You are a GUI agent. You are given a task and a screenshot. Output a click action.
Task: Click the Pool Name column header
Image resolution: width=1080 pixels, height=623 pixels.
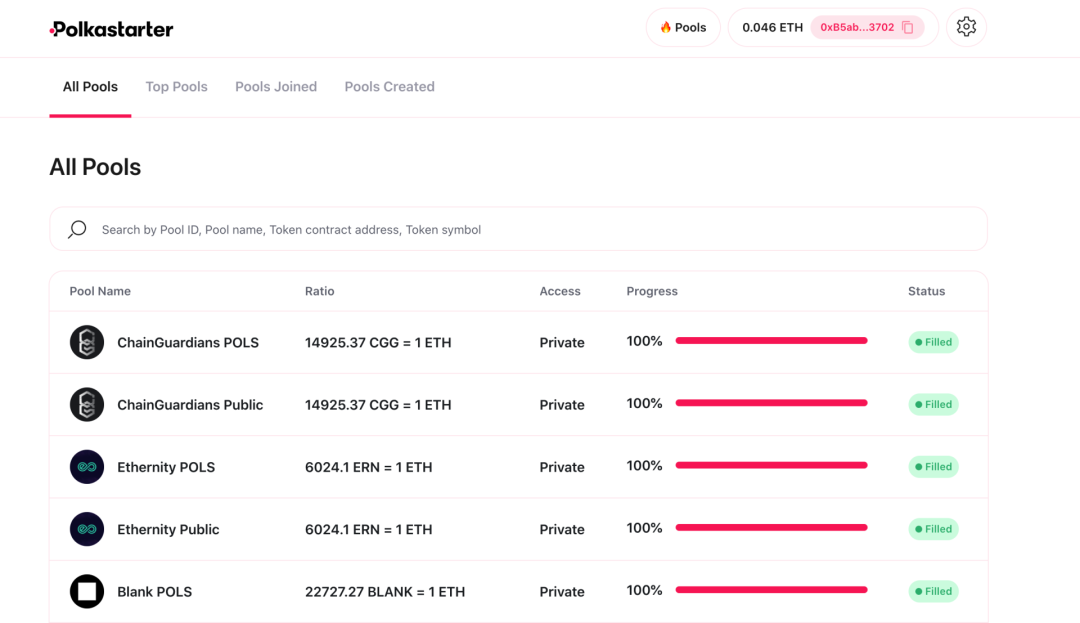point(100,291)
